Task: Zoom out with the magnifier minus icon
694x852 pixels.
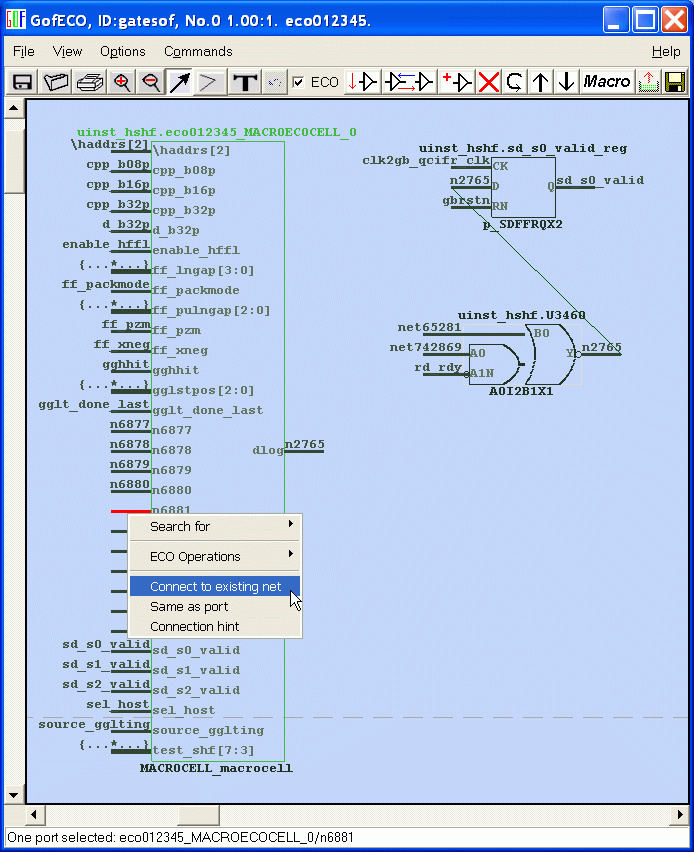Action: click(x=151, y=82)
